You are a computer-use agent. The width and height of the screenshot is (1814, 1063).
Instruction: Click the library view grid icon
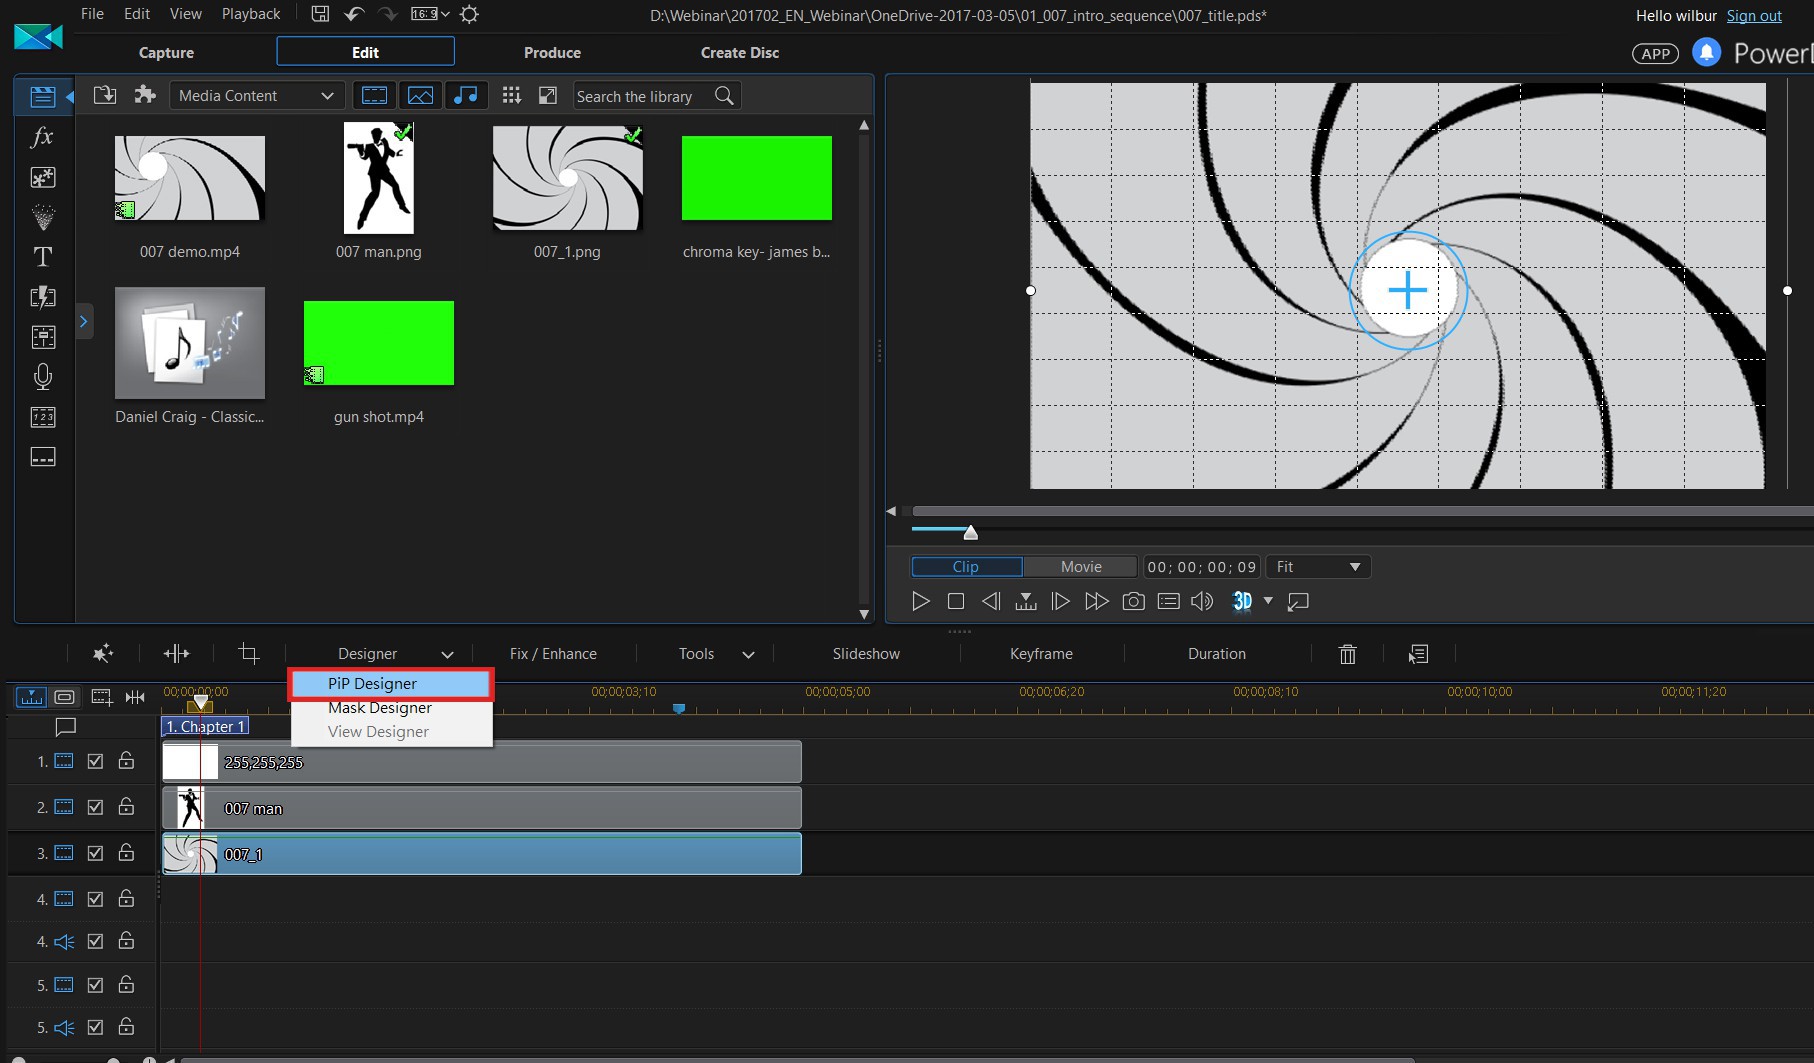click(x=511, y=95)
